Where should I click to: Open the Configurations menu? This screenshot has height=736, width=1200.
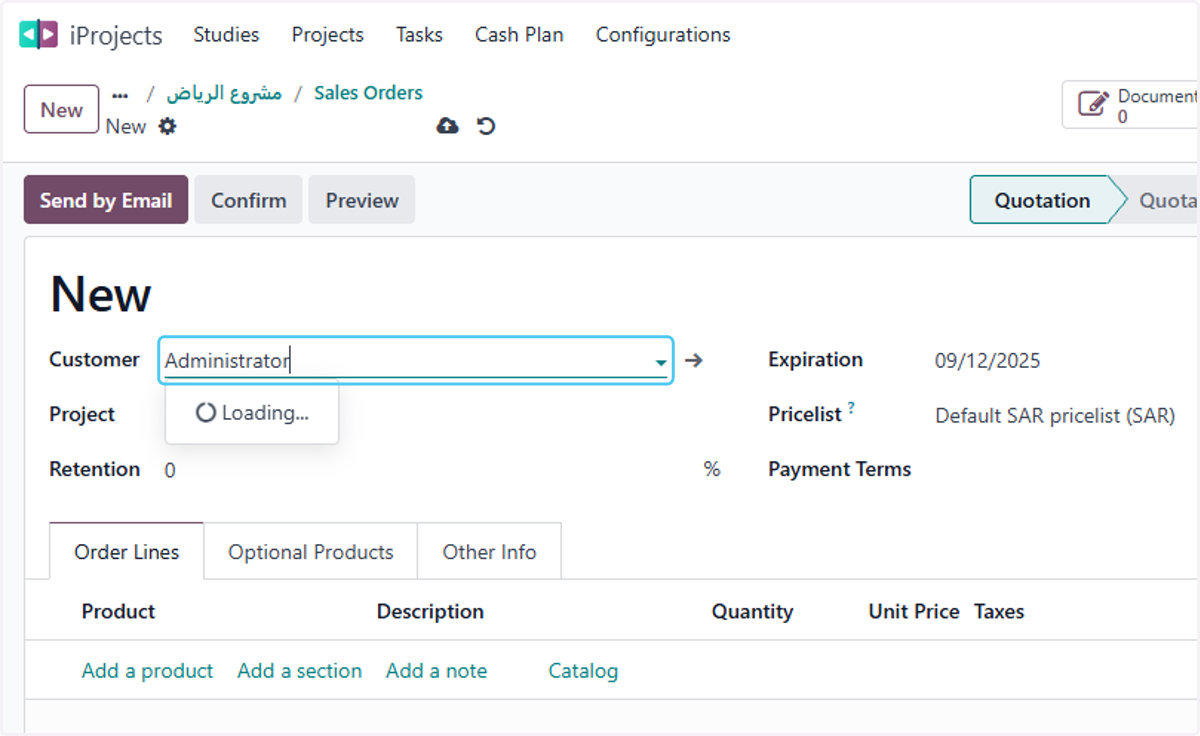tap(663, 35)
